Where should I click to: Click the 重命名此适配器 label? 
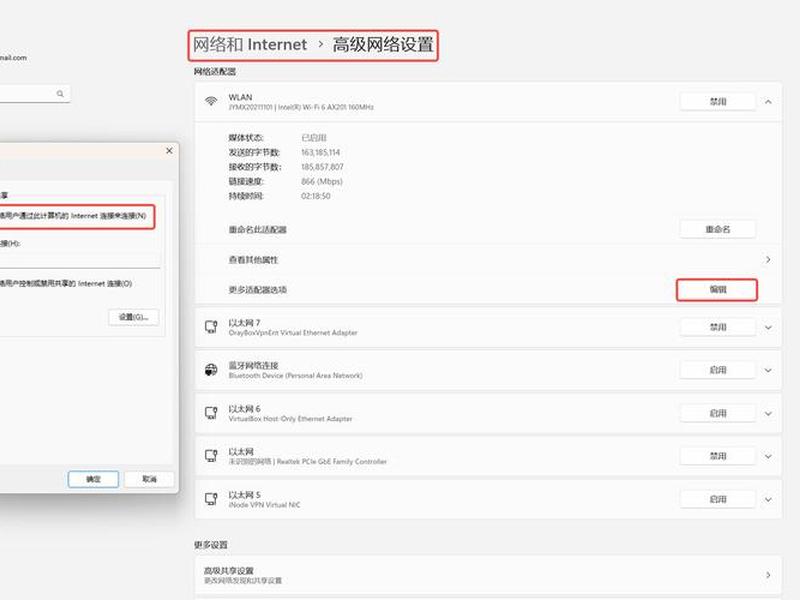pos(258,230)
